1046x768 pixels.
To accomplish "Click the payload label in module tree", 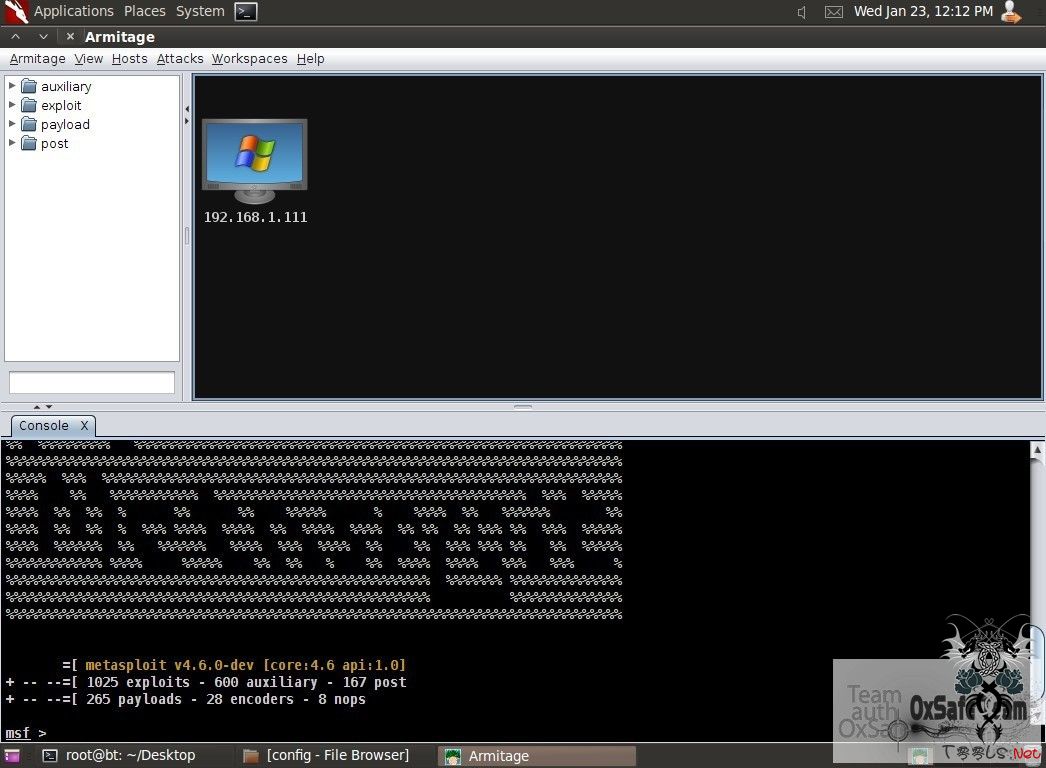I will coord(65,125).
